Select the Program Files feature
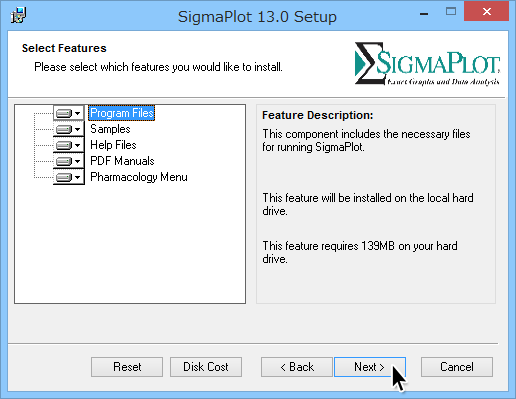 point(122,113)
